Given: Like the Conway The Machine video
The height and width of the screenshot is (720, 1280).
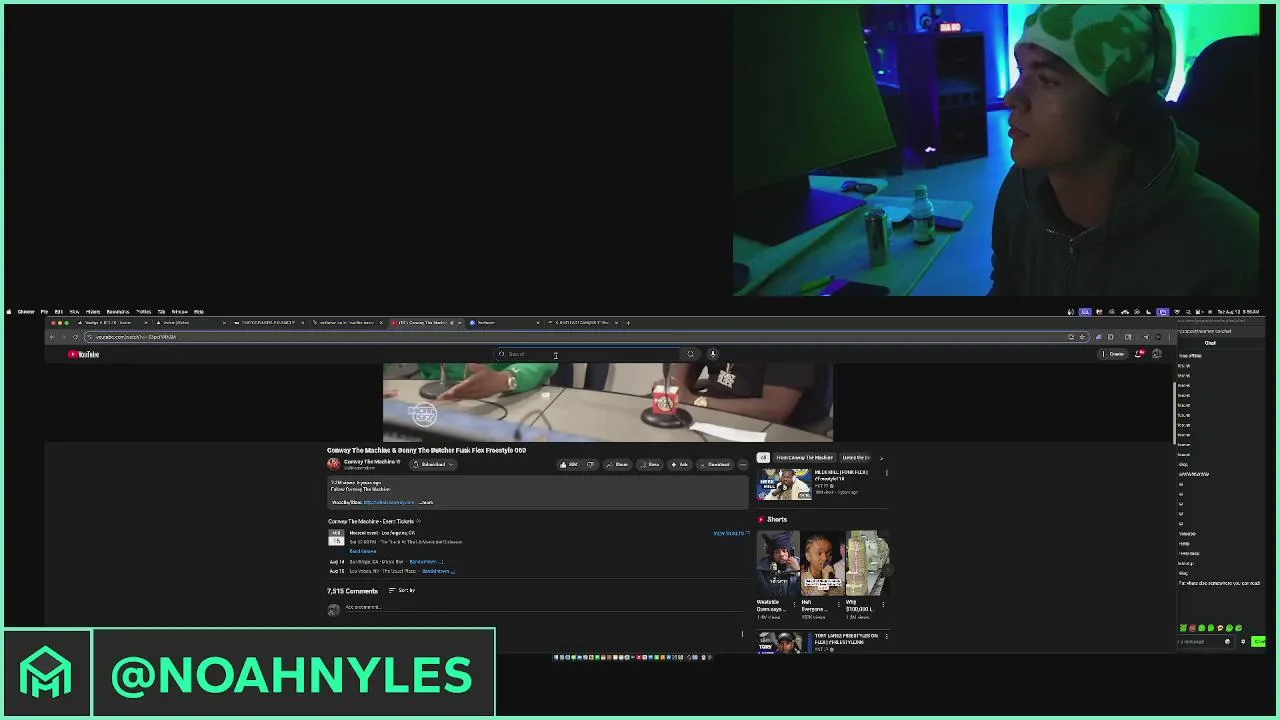Looking at the screenshot, I should click(568, 464).
